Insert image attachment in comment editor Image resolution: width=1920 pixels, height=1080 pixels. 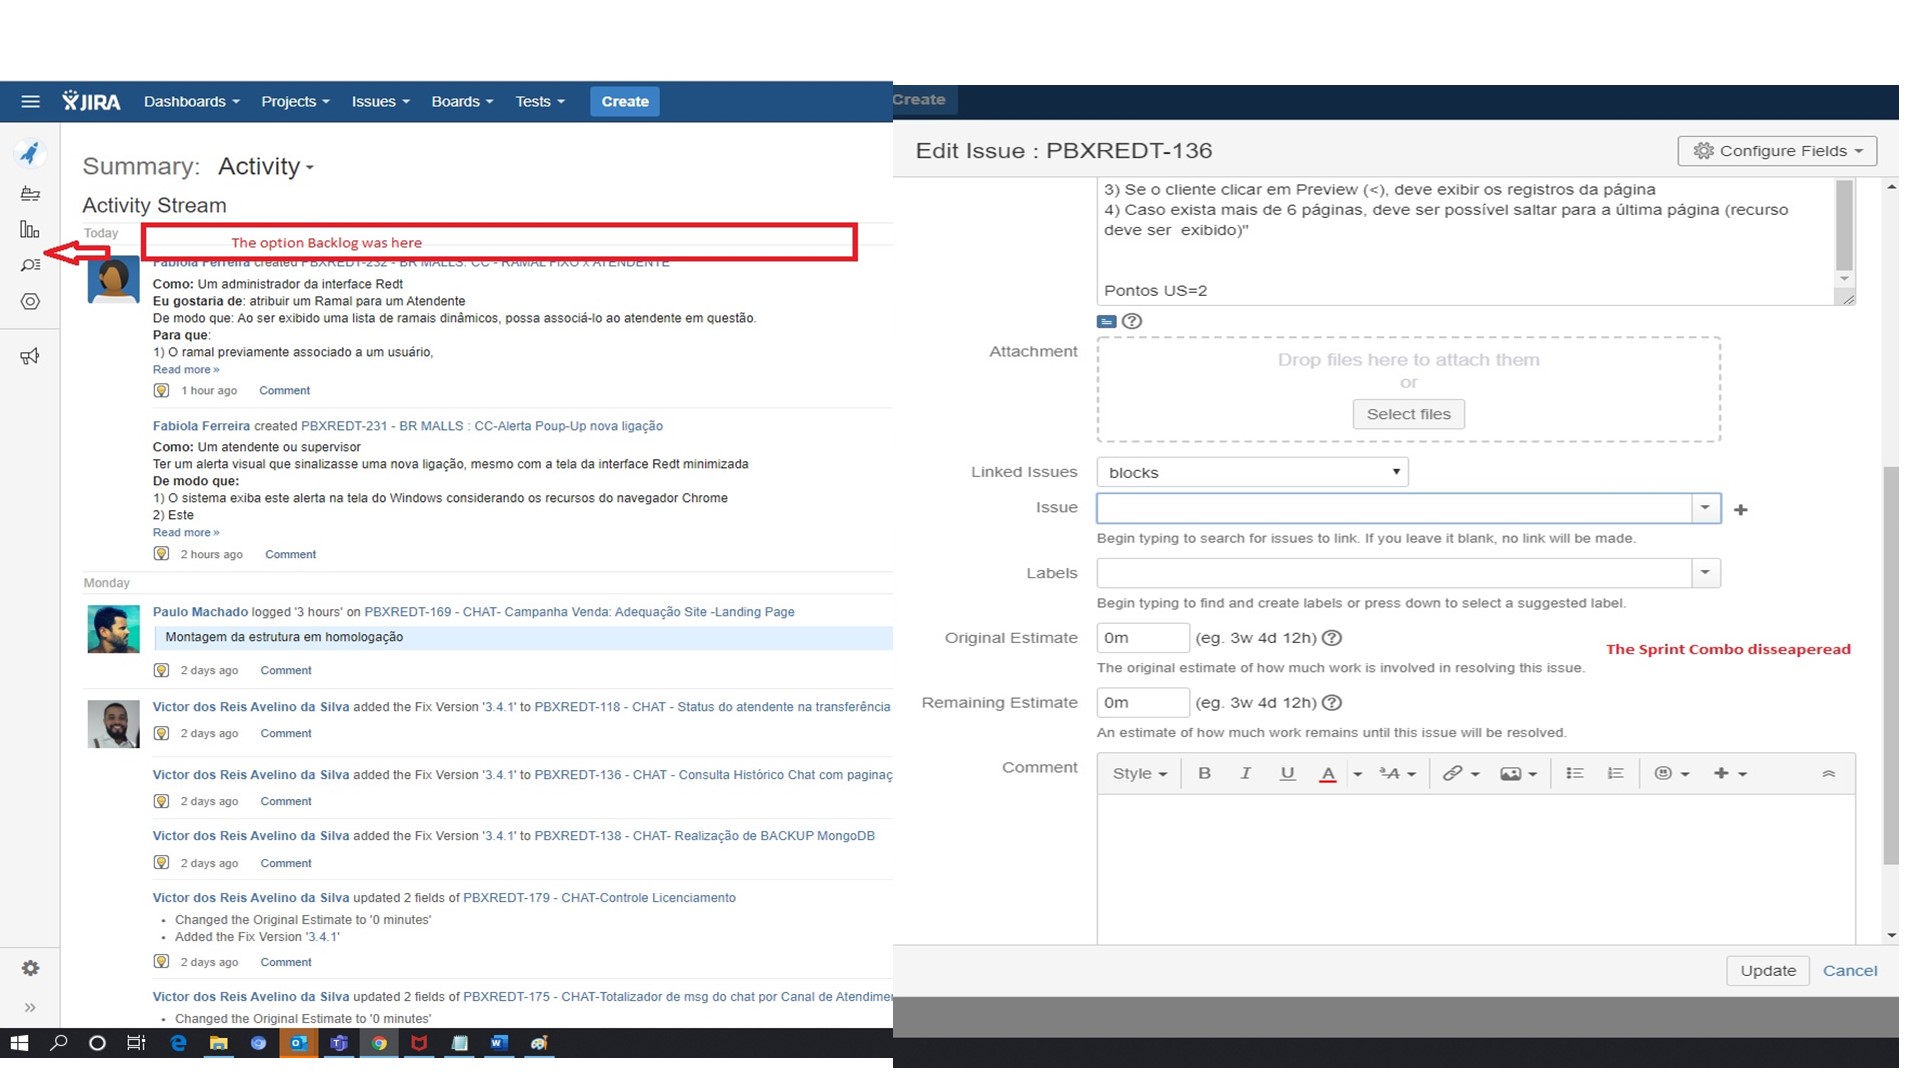tap(1518, 773)
